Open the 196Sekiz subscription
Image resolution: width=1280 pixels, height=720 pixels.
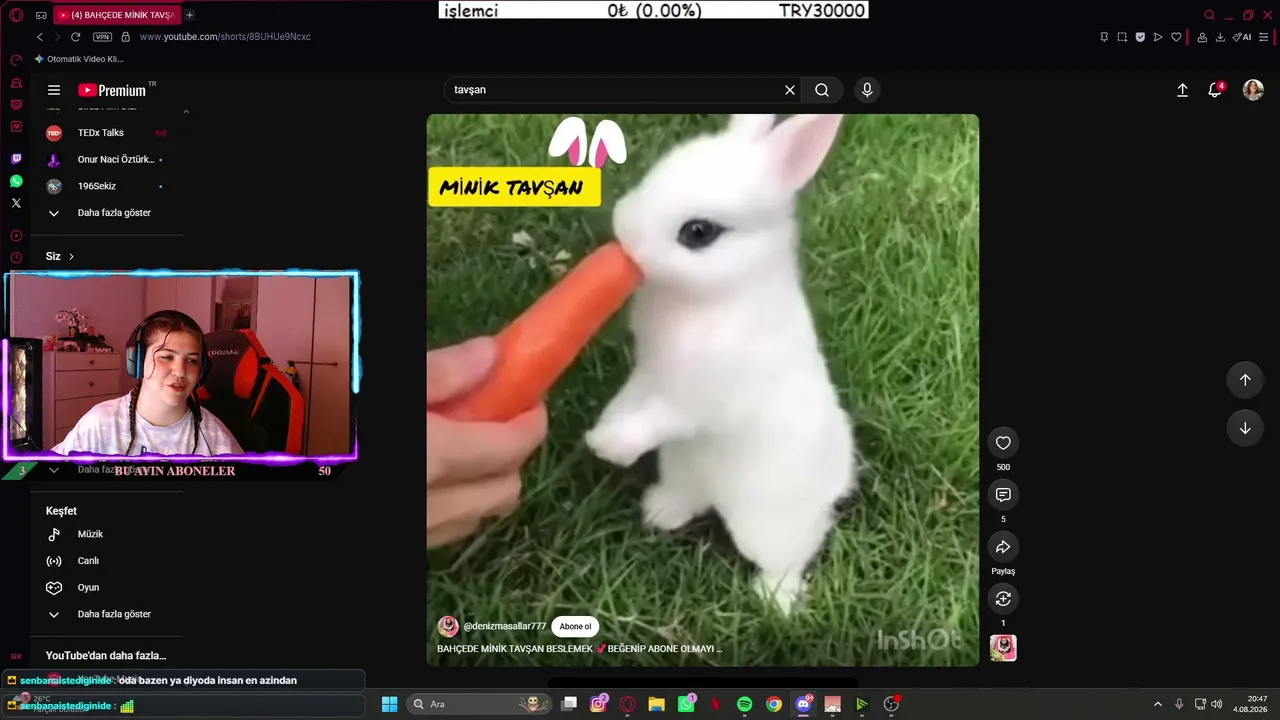tap(107, 186)
